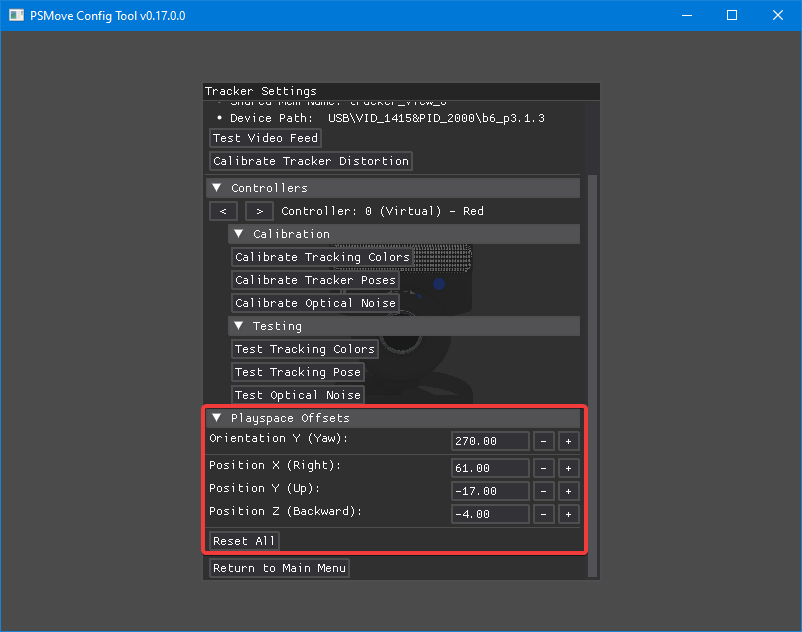Increase Position Y (Up) with plus

(568, 491)
